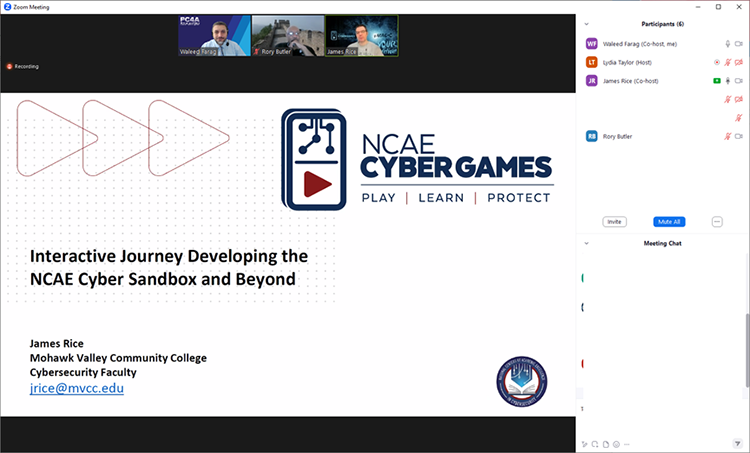Click Lydia Taylor's recording status icon
This screenshot has width=750, height=453.
(x=717, y=62)
